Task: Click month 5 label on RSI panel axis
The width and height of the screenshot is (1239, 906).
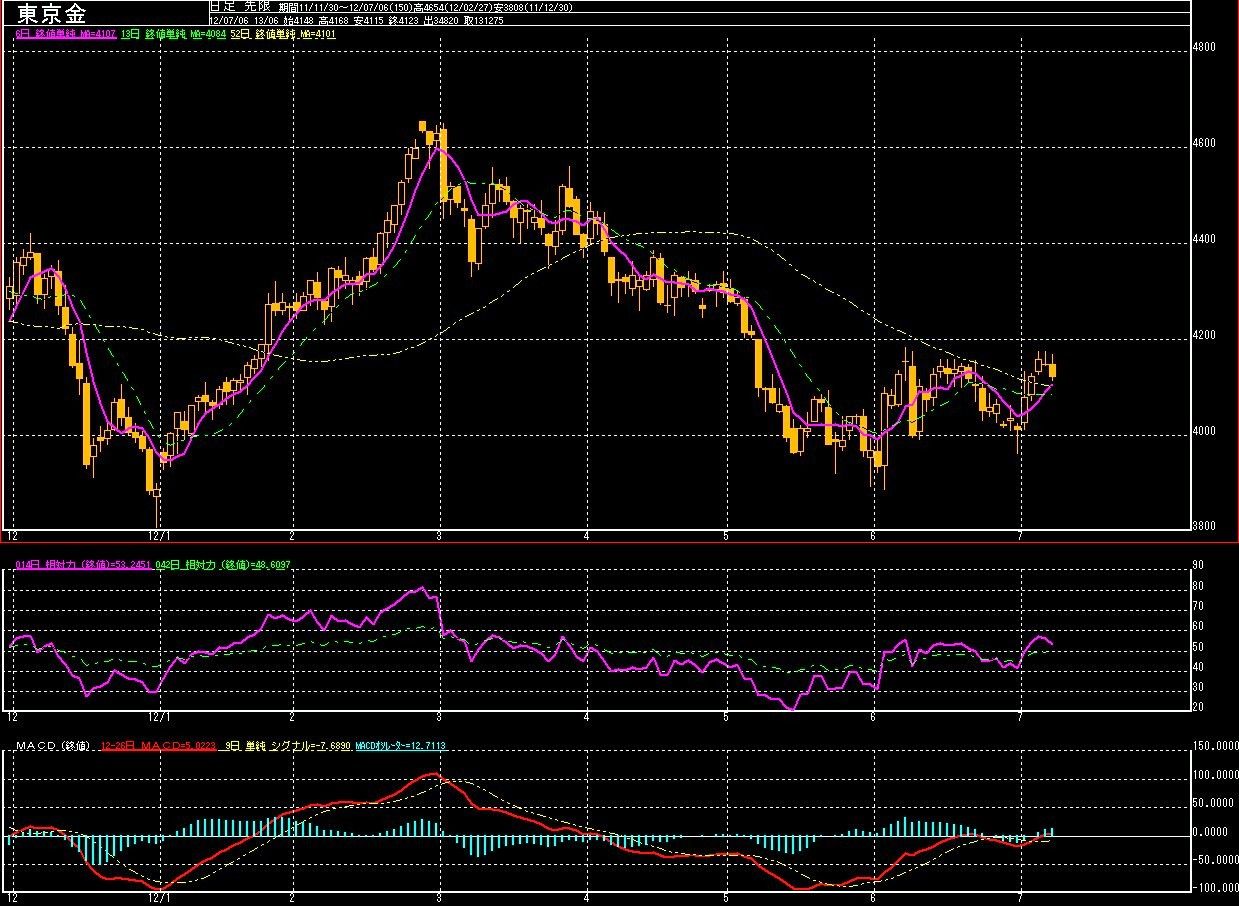Action: tap(726, 717)
